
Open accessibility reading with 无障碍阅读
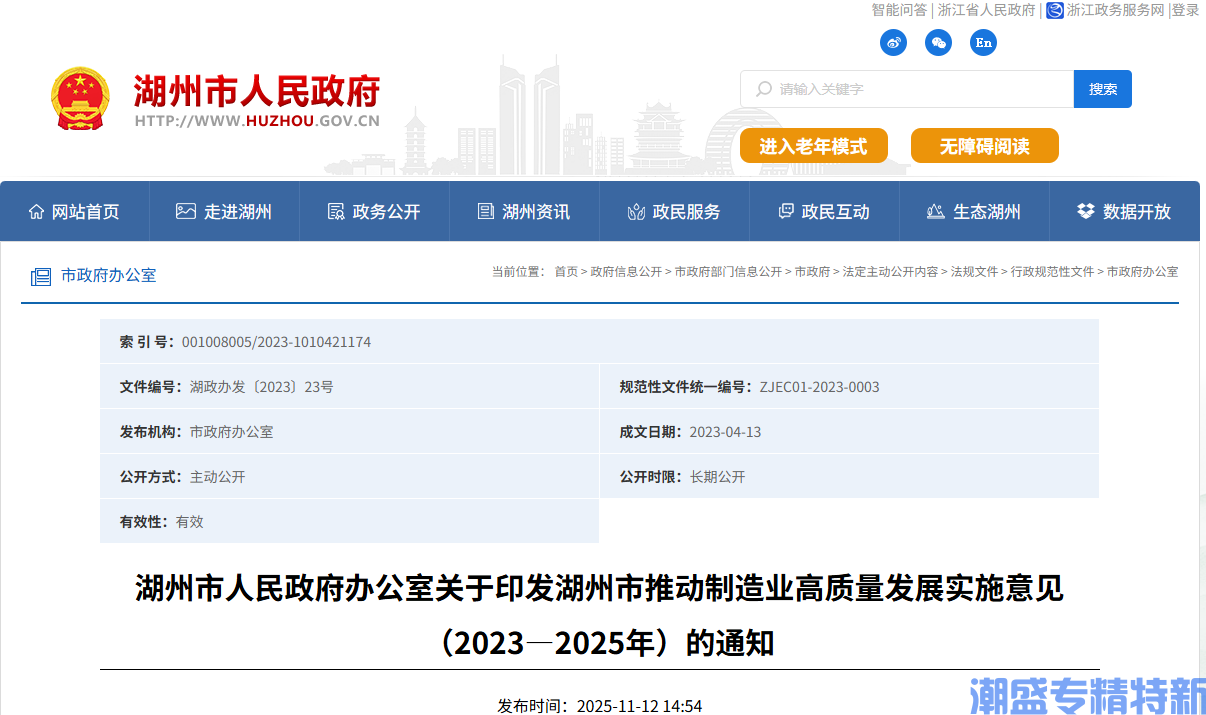pyautogui.click(x=984, y=145)
